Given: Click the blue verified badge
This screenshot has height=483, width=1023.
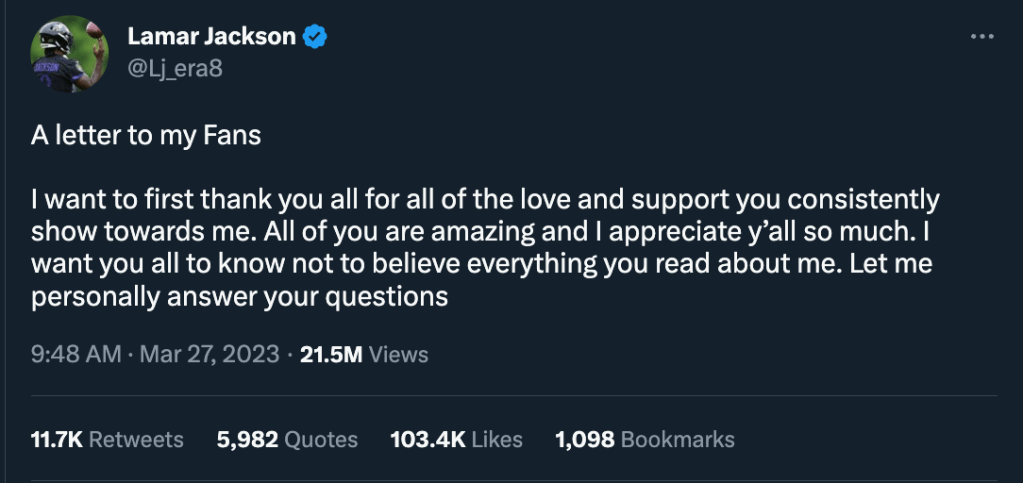Looking at the screenshot, I should 316,38.
